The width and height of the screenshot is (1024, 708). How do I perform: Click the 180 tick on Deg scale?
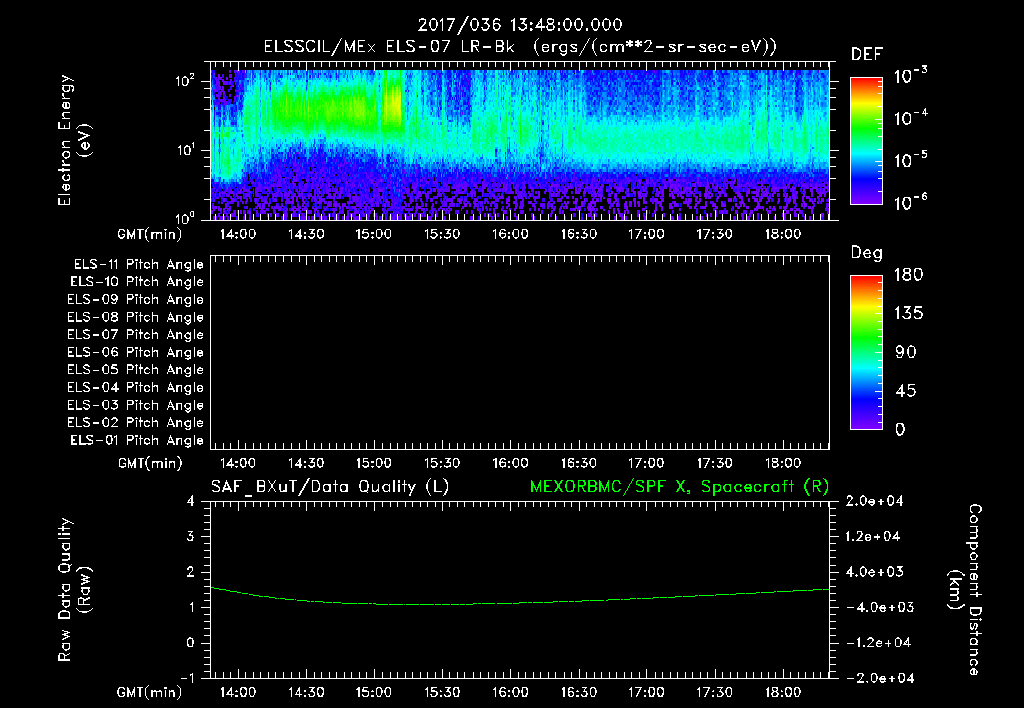908,275
